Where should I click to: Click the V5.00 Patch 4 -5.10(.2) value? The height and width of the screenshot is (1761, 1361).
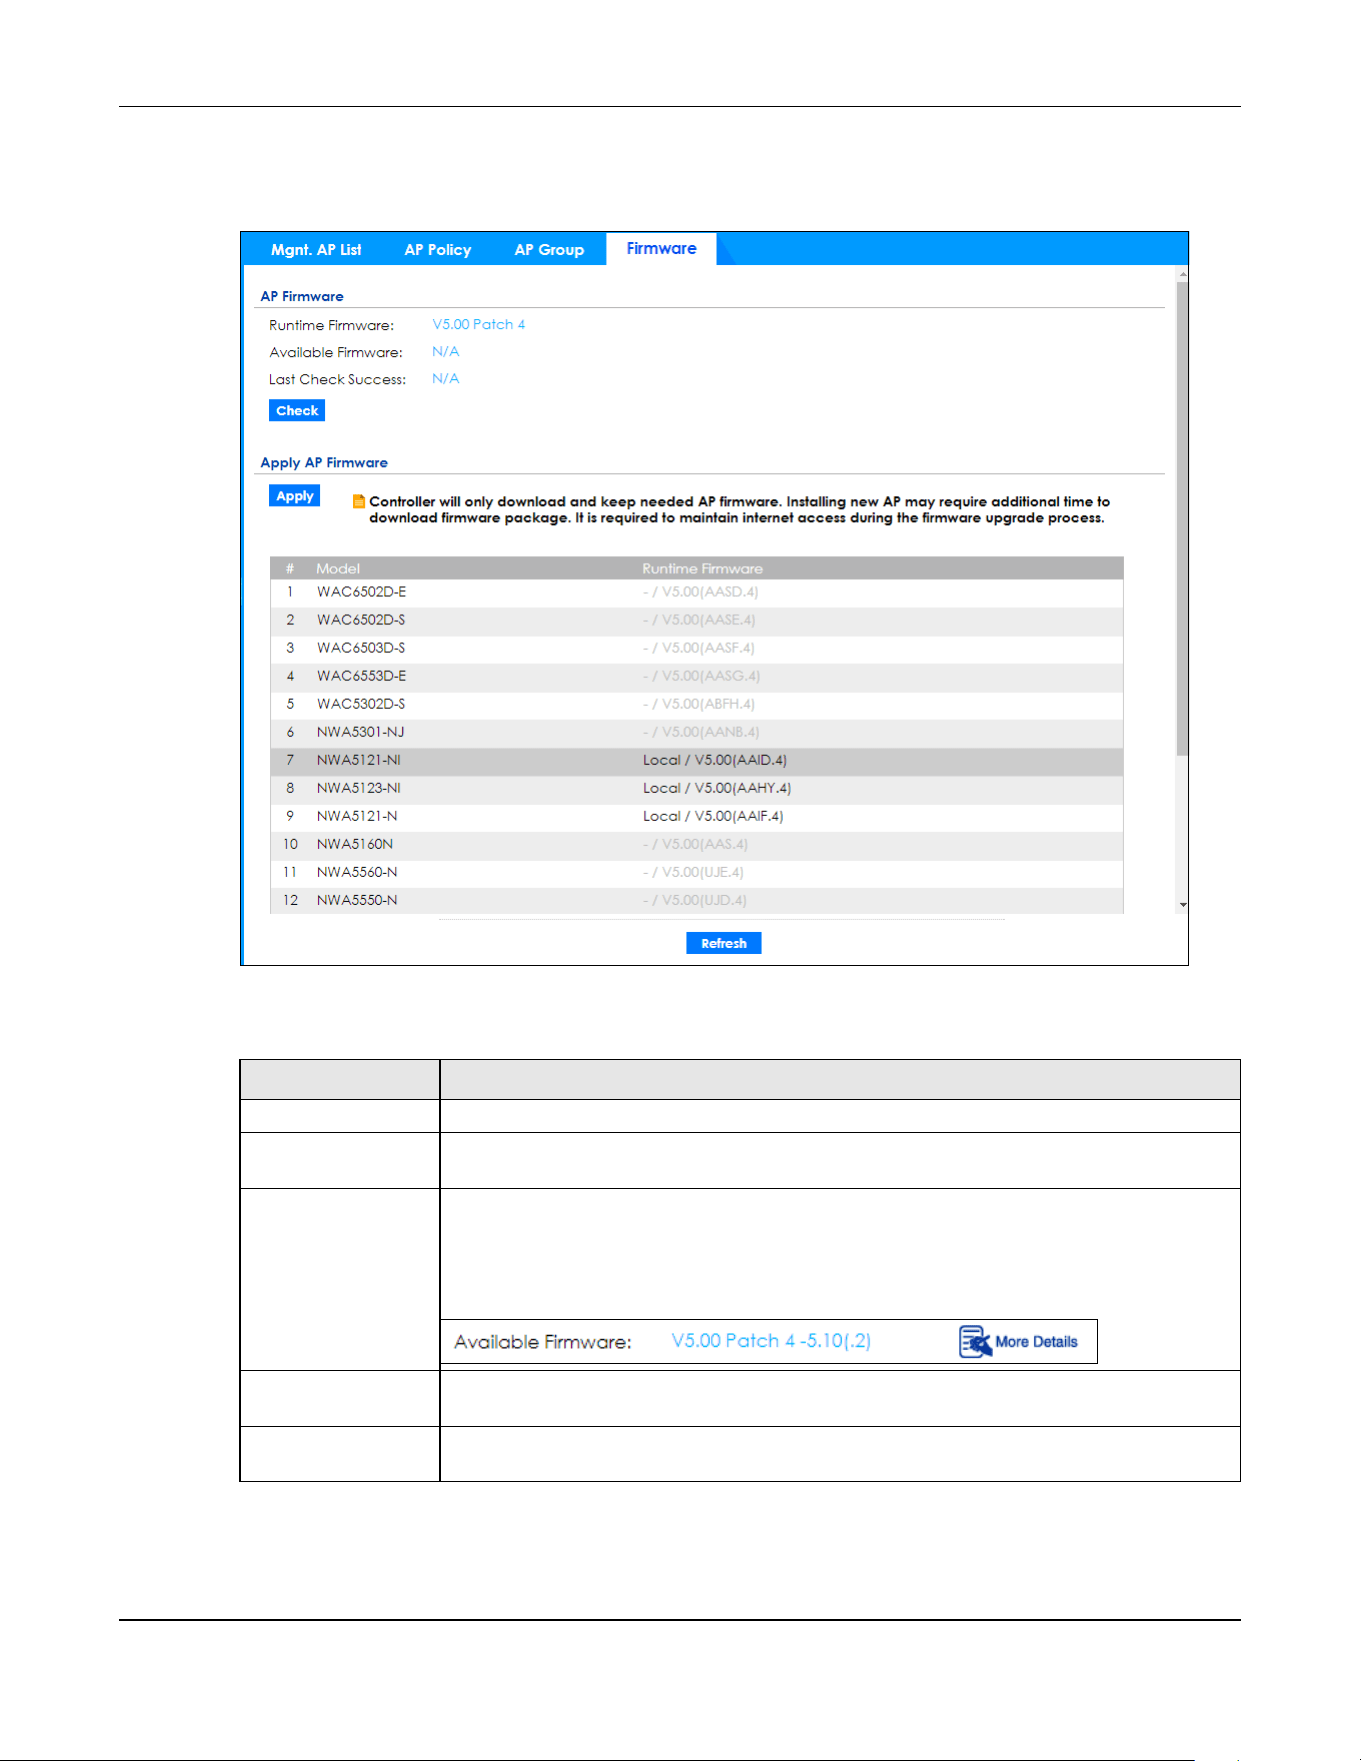(x=771, y=1341)
